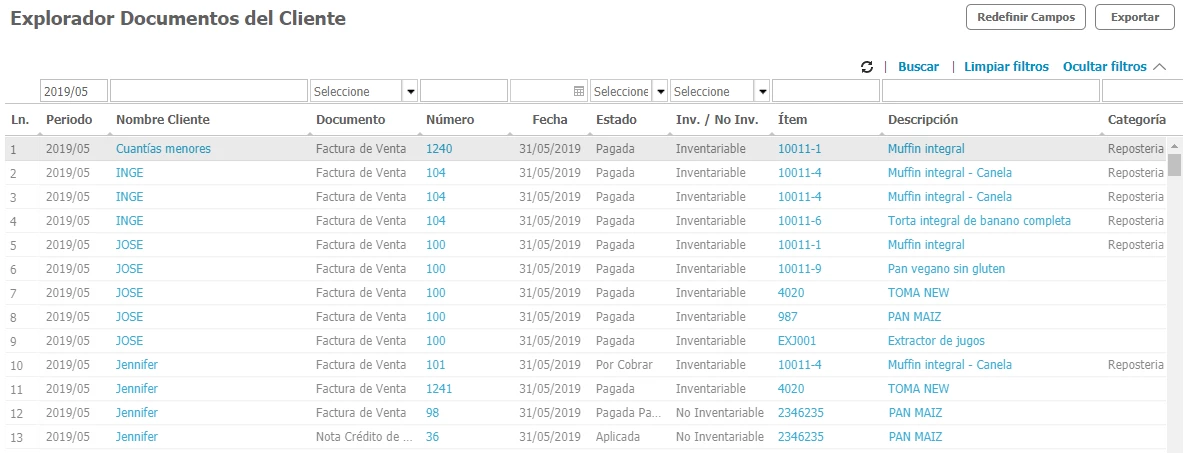Click the Redefinir Campos button
The width and height of the screenshot is (1185, 453).
coord(1026,17)
